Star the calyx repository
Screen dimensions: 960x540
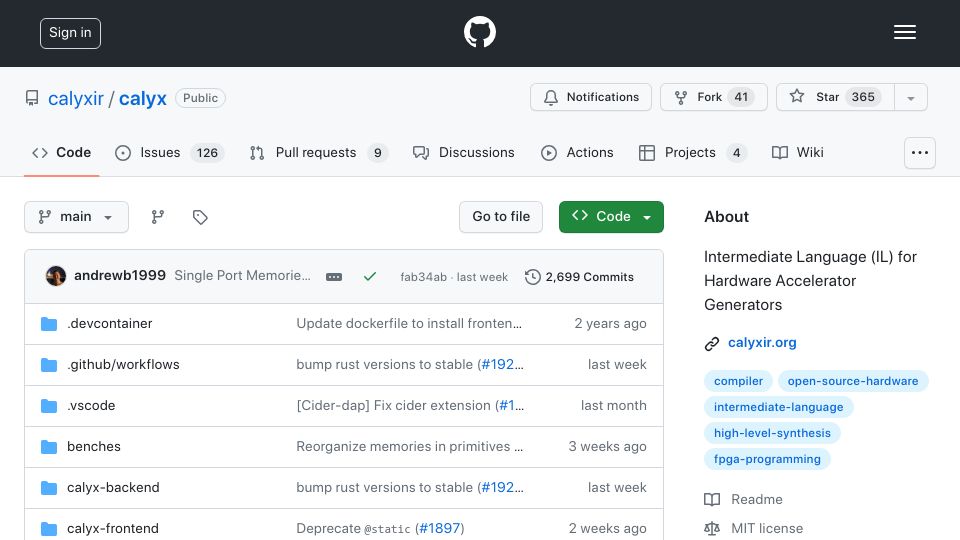[835, 97]
